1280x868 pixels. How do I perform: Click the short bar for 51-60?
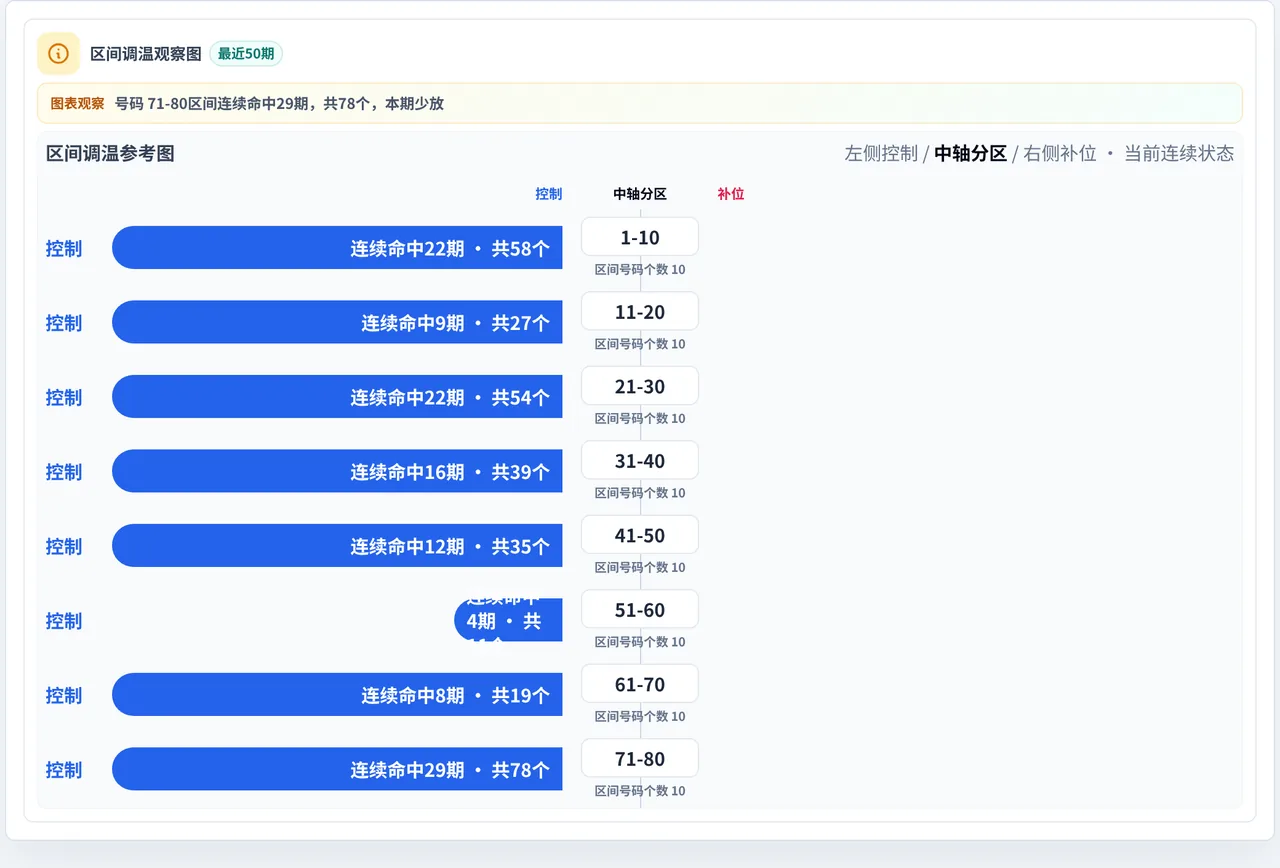508,620
